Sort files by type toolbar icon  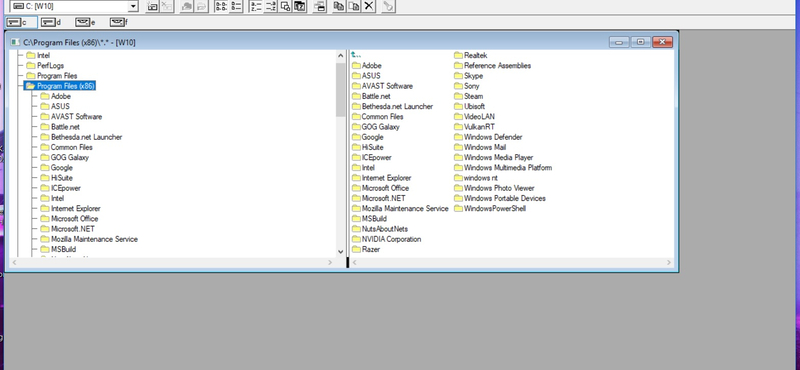click(x=270, y=6)
